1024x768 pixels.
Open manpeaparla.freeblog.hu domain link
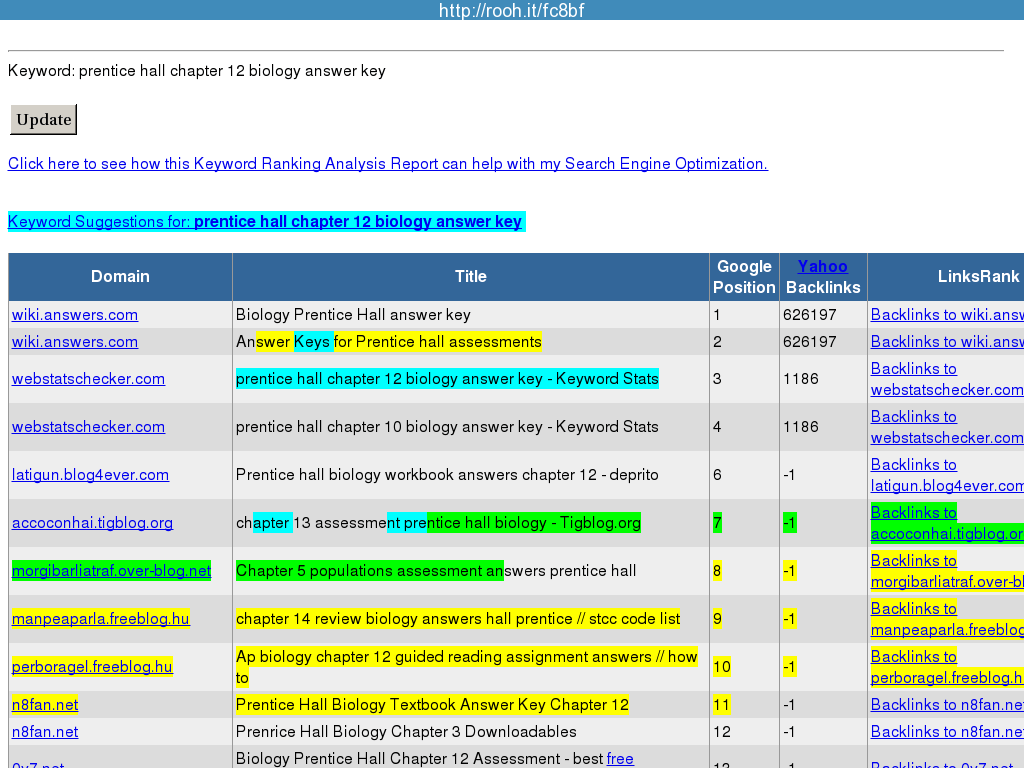coord(100,619)
